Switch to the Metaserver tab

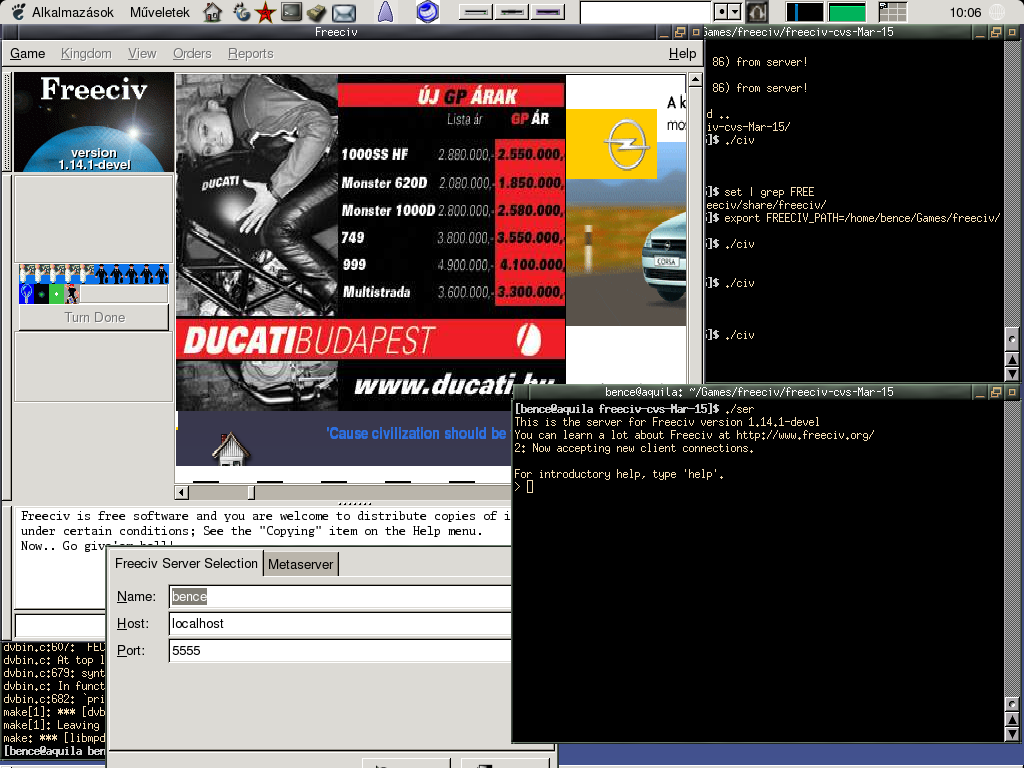click(x=300, y=564)
